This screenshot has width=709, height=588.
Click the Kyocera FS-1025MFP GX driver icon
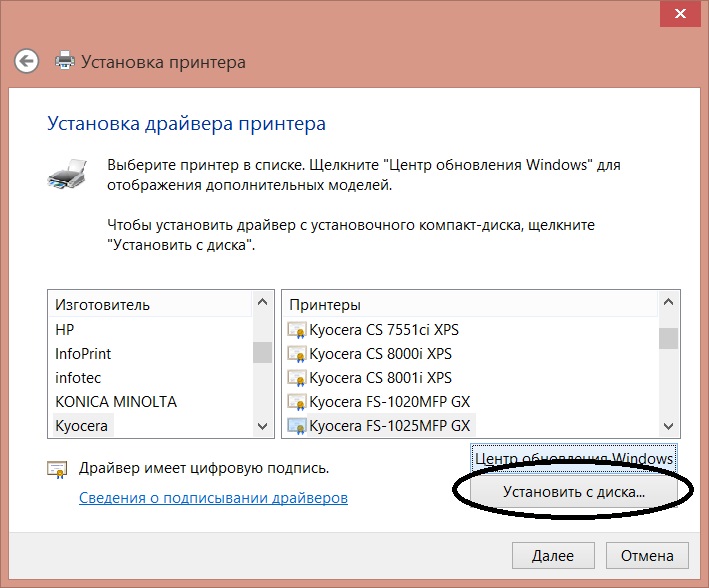[x=297, y=426]
